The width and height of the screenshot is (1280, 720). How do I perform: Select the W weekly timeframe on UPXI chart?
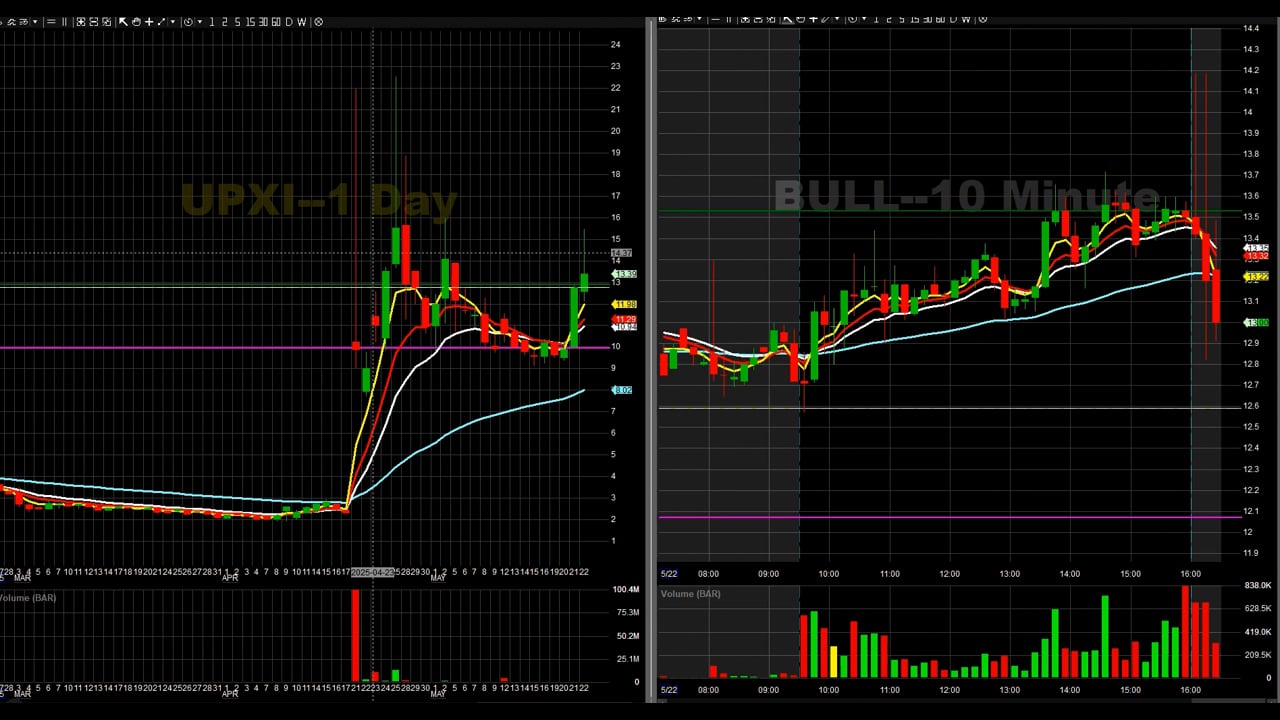(302, 22)
